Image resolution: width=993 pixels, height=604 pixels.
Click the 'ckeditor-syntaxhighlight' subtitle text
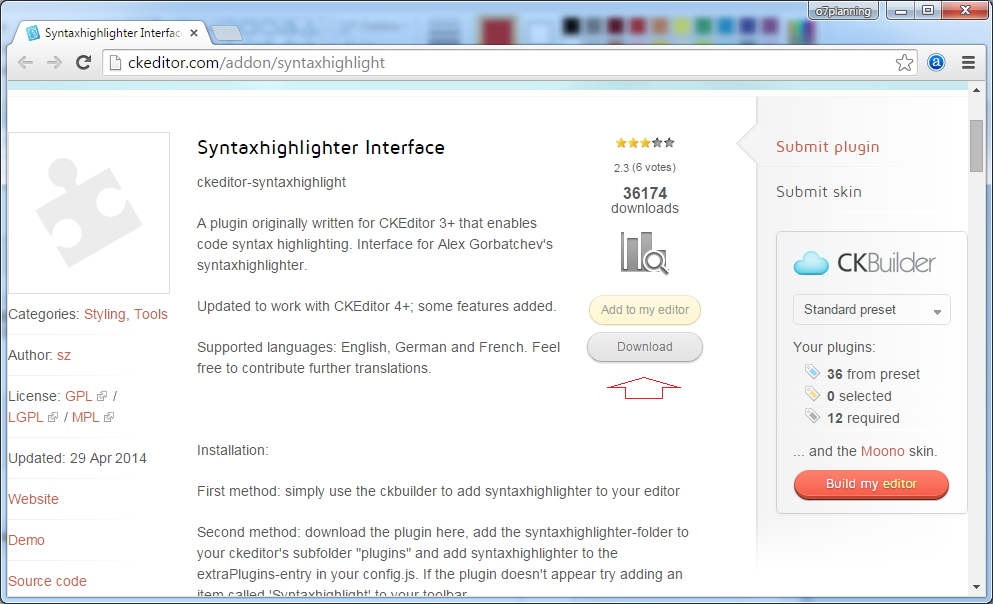tap(271, 182)
